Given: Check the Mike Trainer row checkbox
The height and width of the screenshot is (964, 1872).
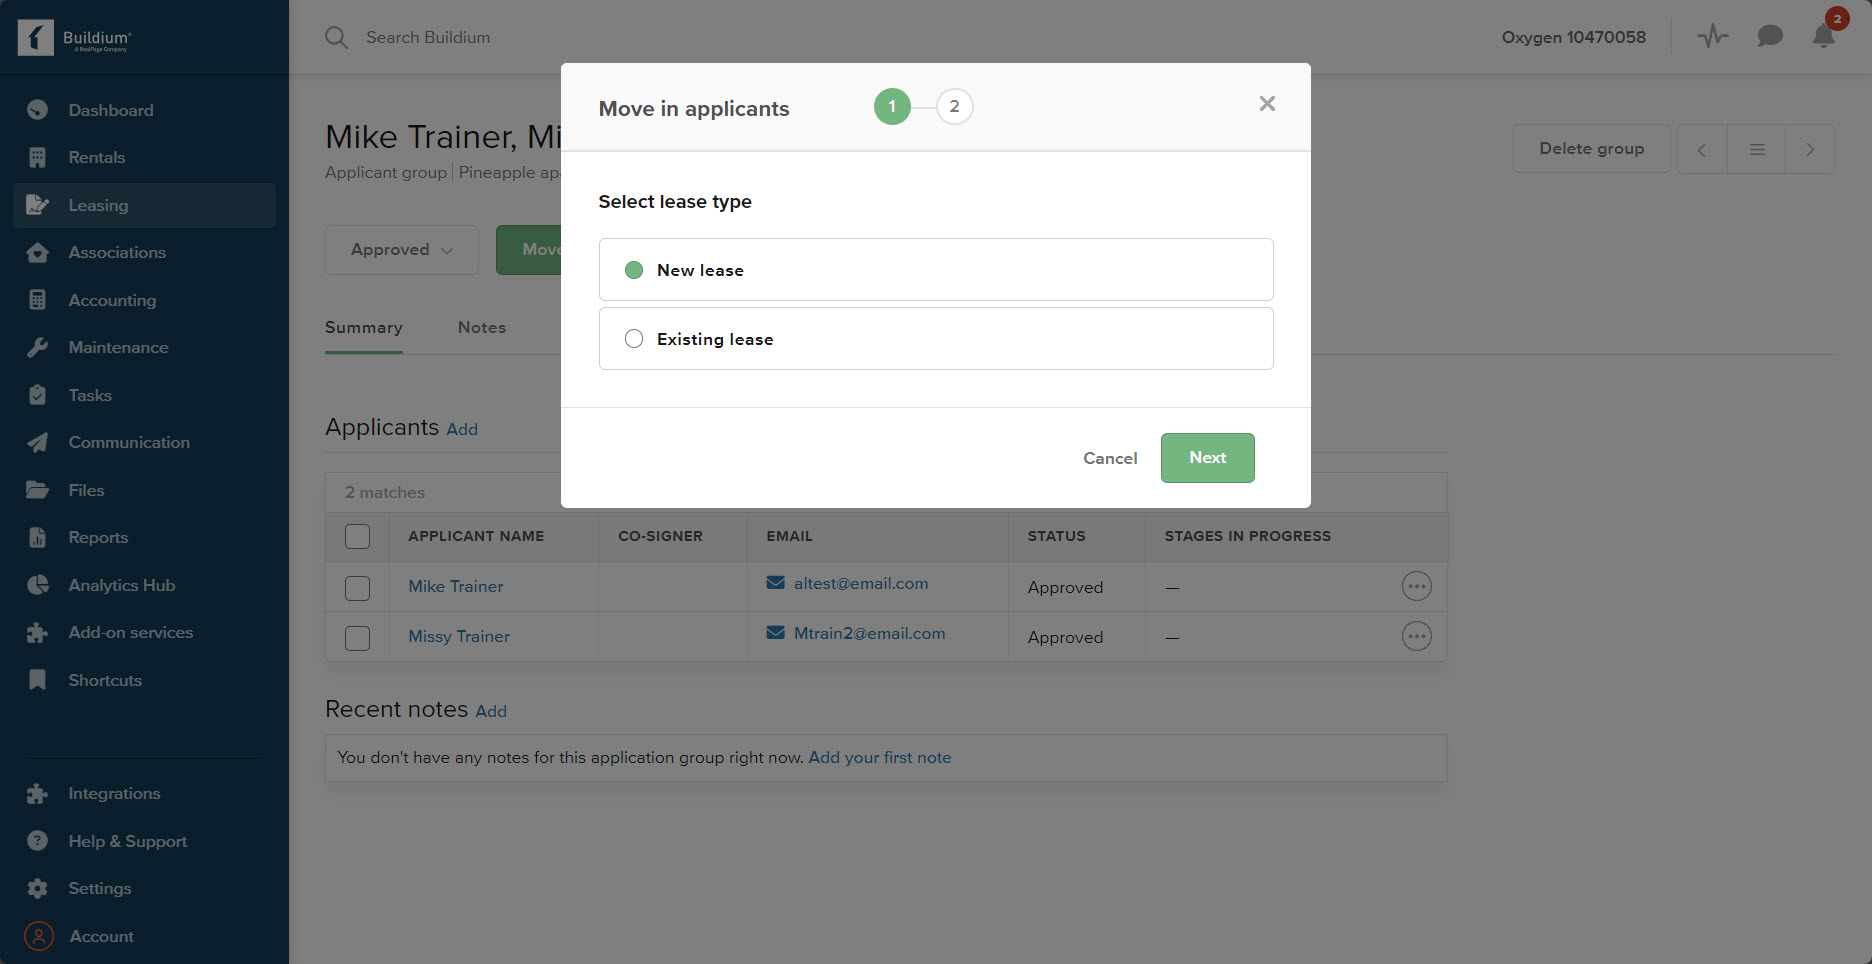Looking at the screenshot, I should click(x=357, y=588).
